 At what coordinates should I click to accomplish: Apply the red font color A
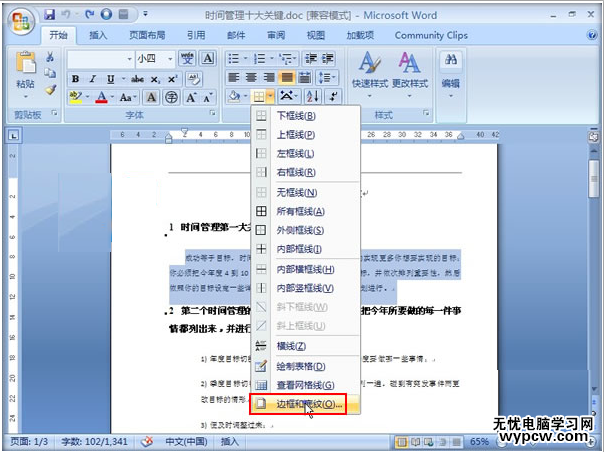[x=101, y=97]
